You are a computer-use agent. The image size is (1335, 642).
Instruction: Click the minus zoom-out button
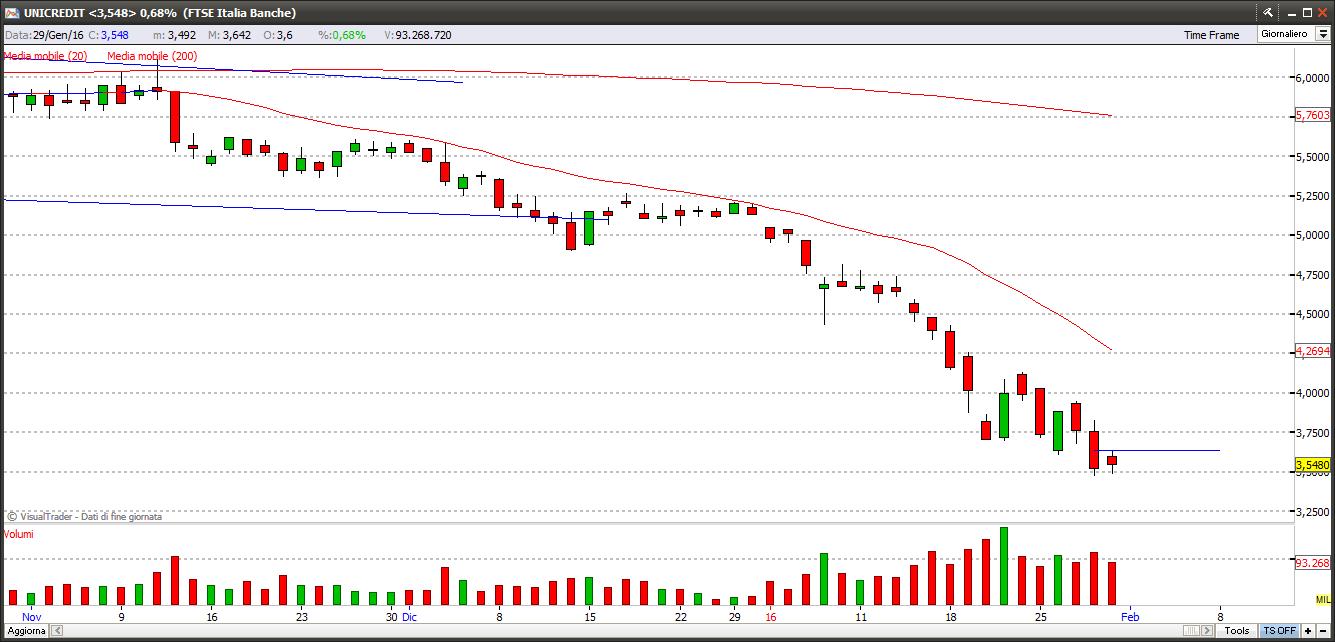coord(1323,631)
